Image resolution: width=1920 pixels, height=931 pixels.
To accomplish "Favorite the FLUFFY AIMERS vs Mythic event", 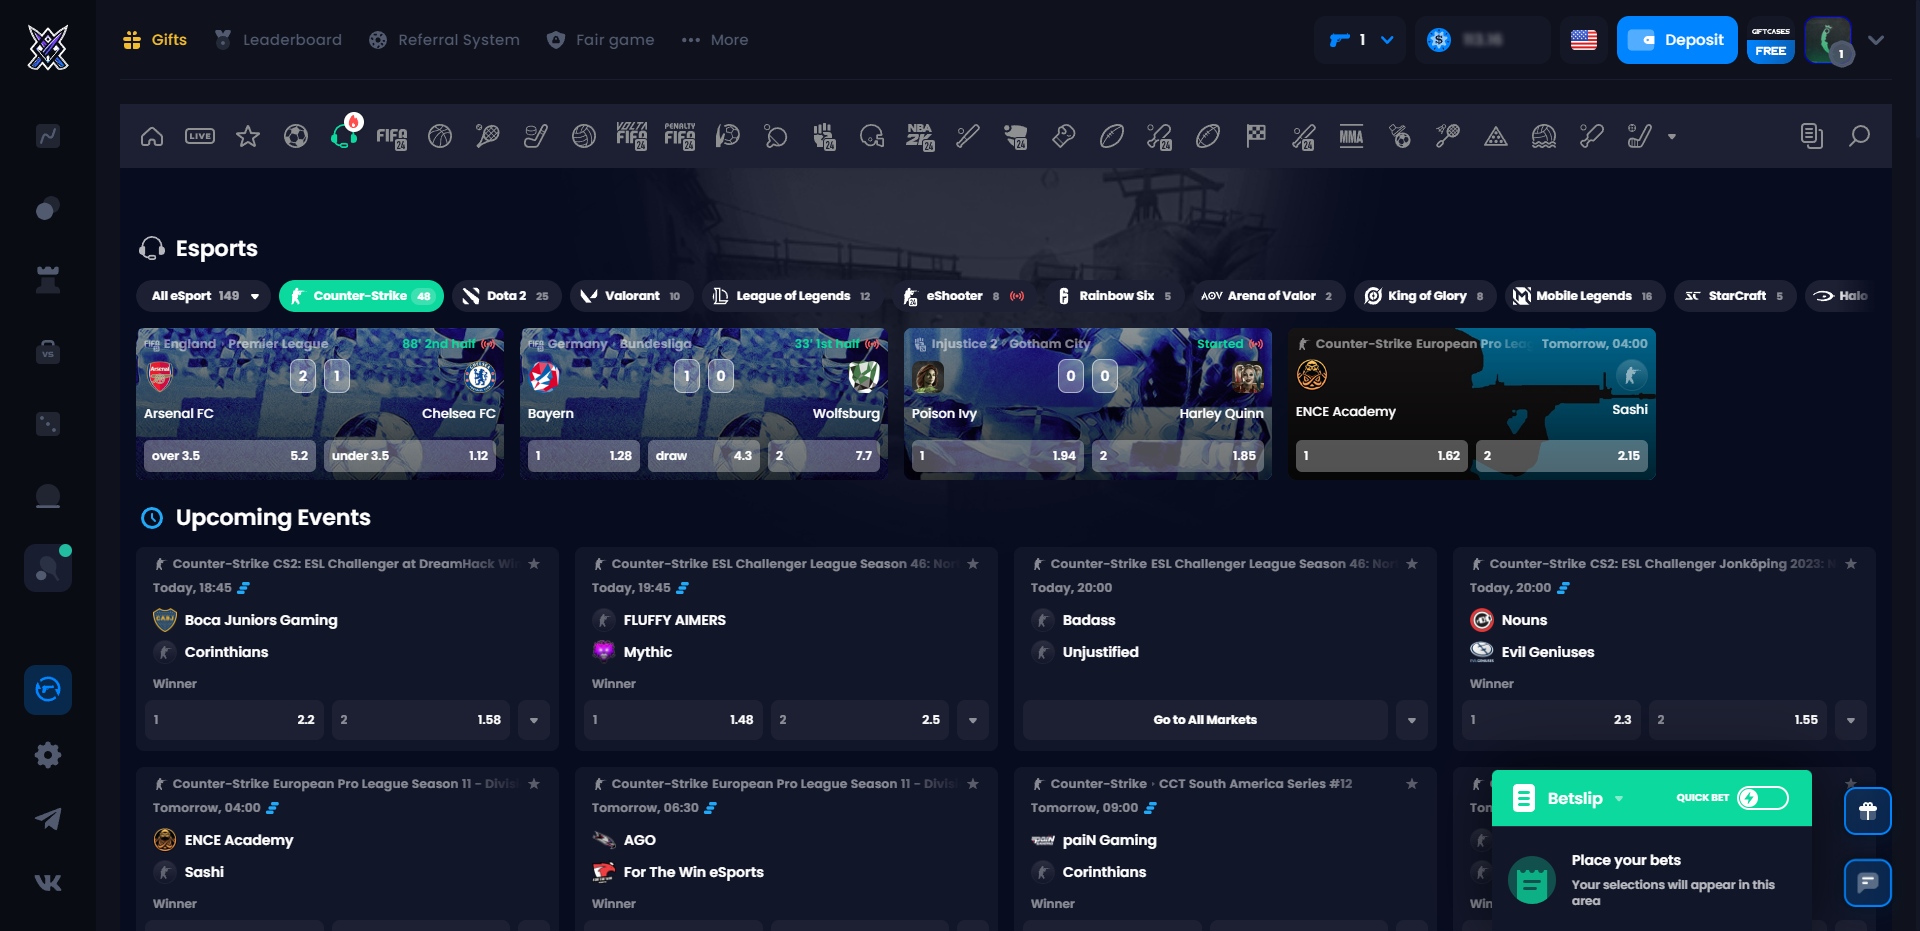I will tap(973, 564).
